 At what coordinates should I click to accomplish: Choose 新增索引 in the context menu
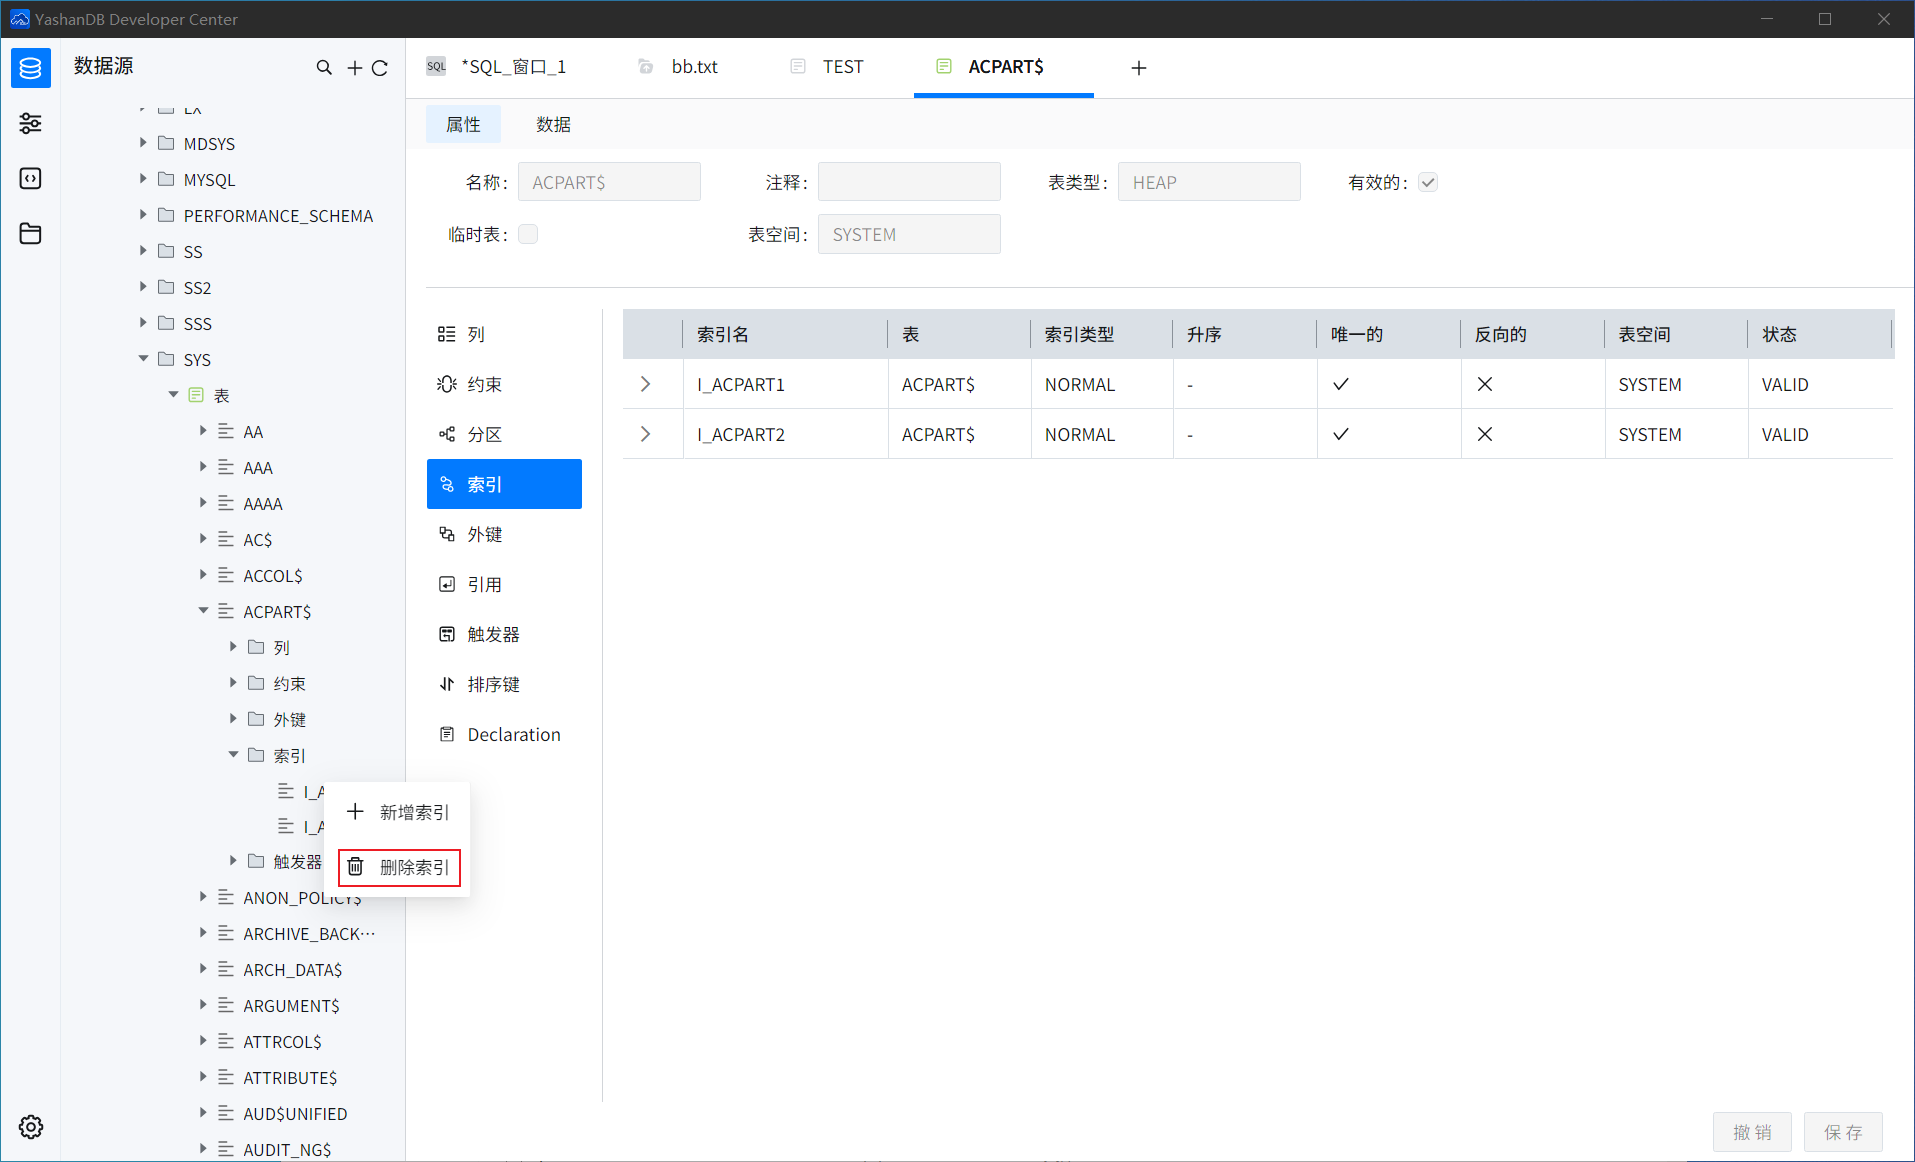tap(400, 812)
